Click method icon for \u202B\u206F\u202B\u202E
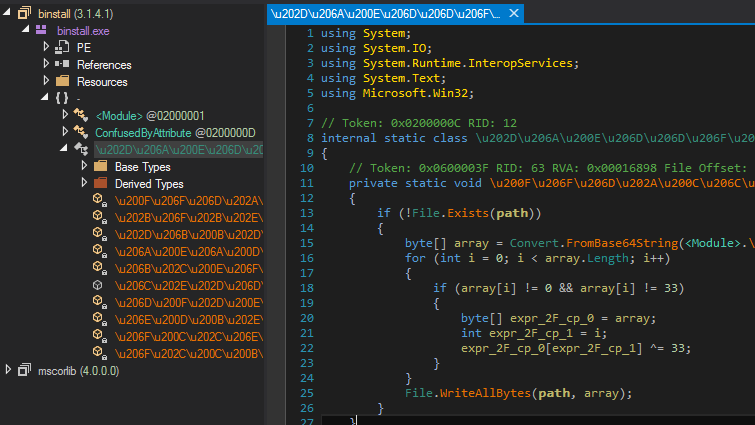Screen dimensions: 755x425 pyautogui.click(x=100, y=217)
